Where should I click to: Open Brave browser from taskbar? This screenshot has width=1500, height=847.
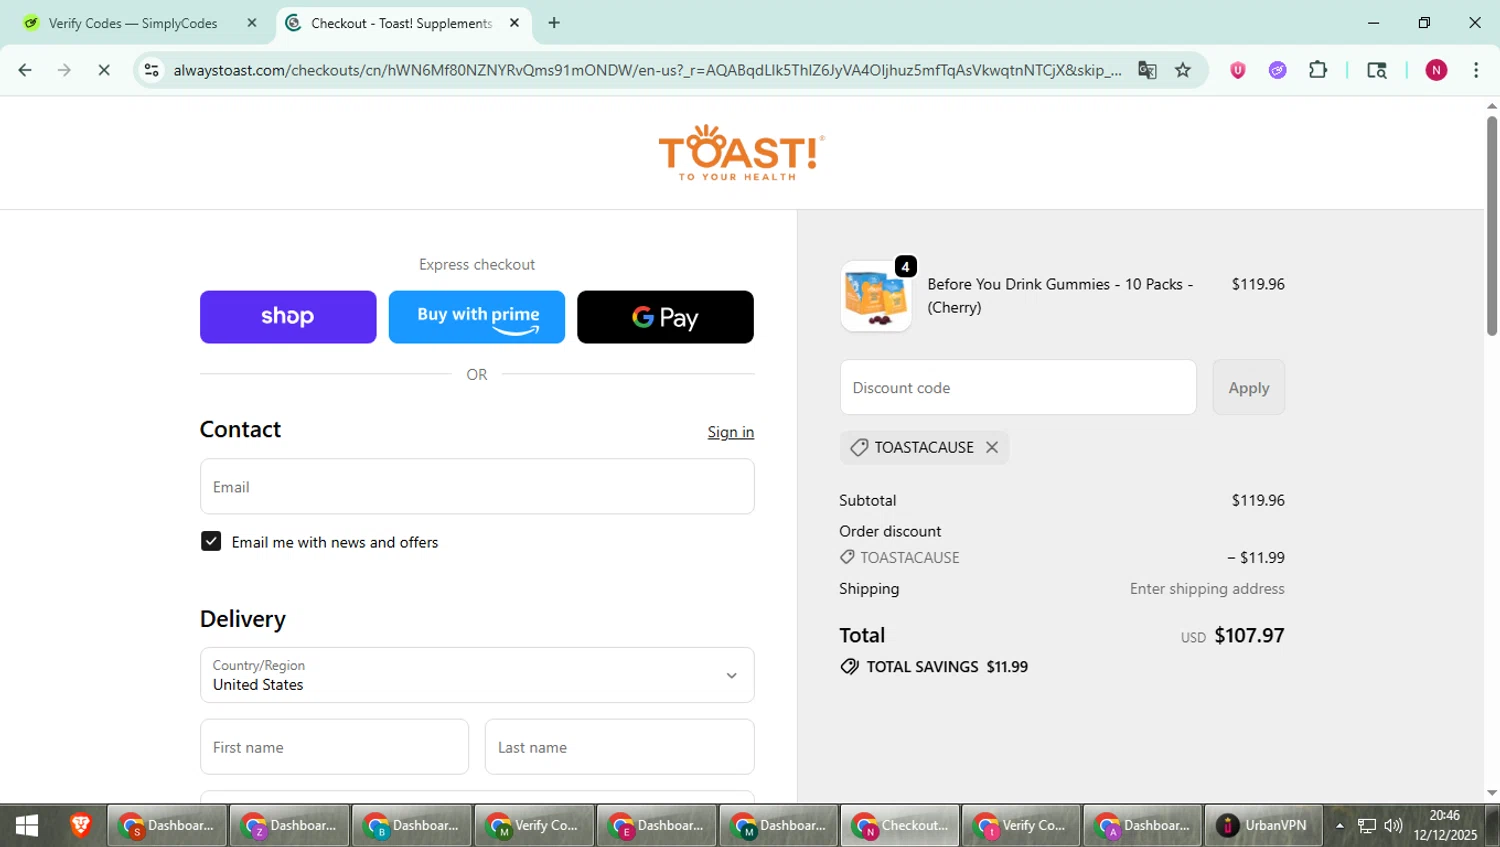(80, 825)
